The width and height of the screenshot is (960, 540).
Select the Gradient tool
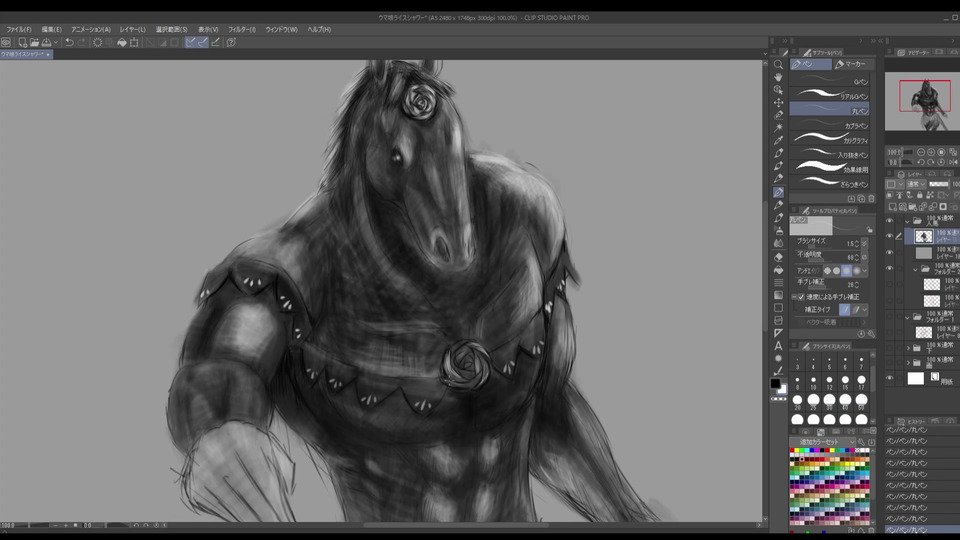click(778, 295)
